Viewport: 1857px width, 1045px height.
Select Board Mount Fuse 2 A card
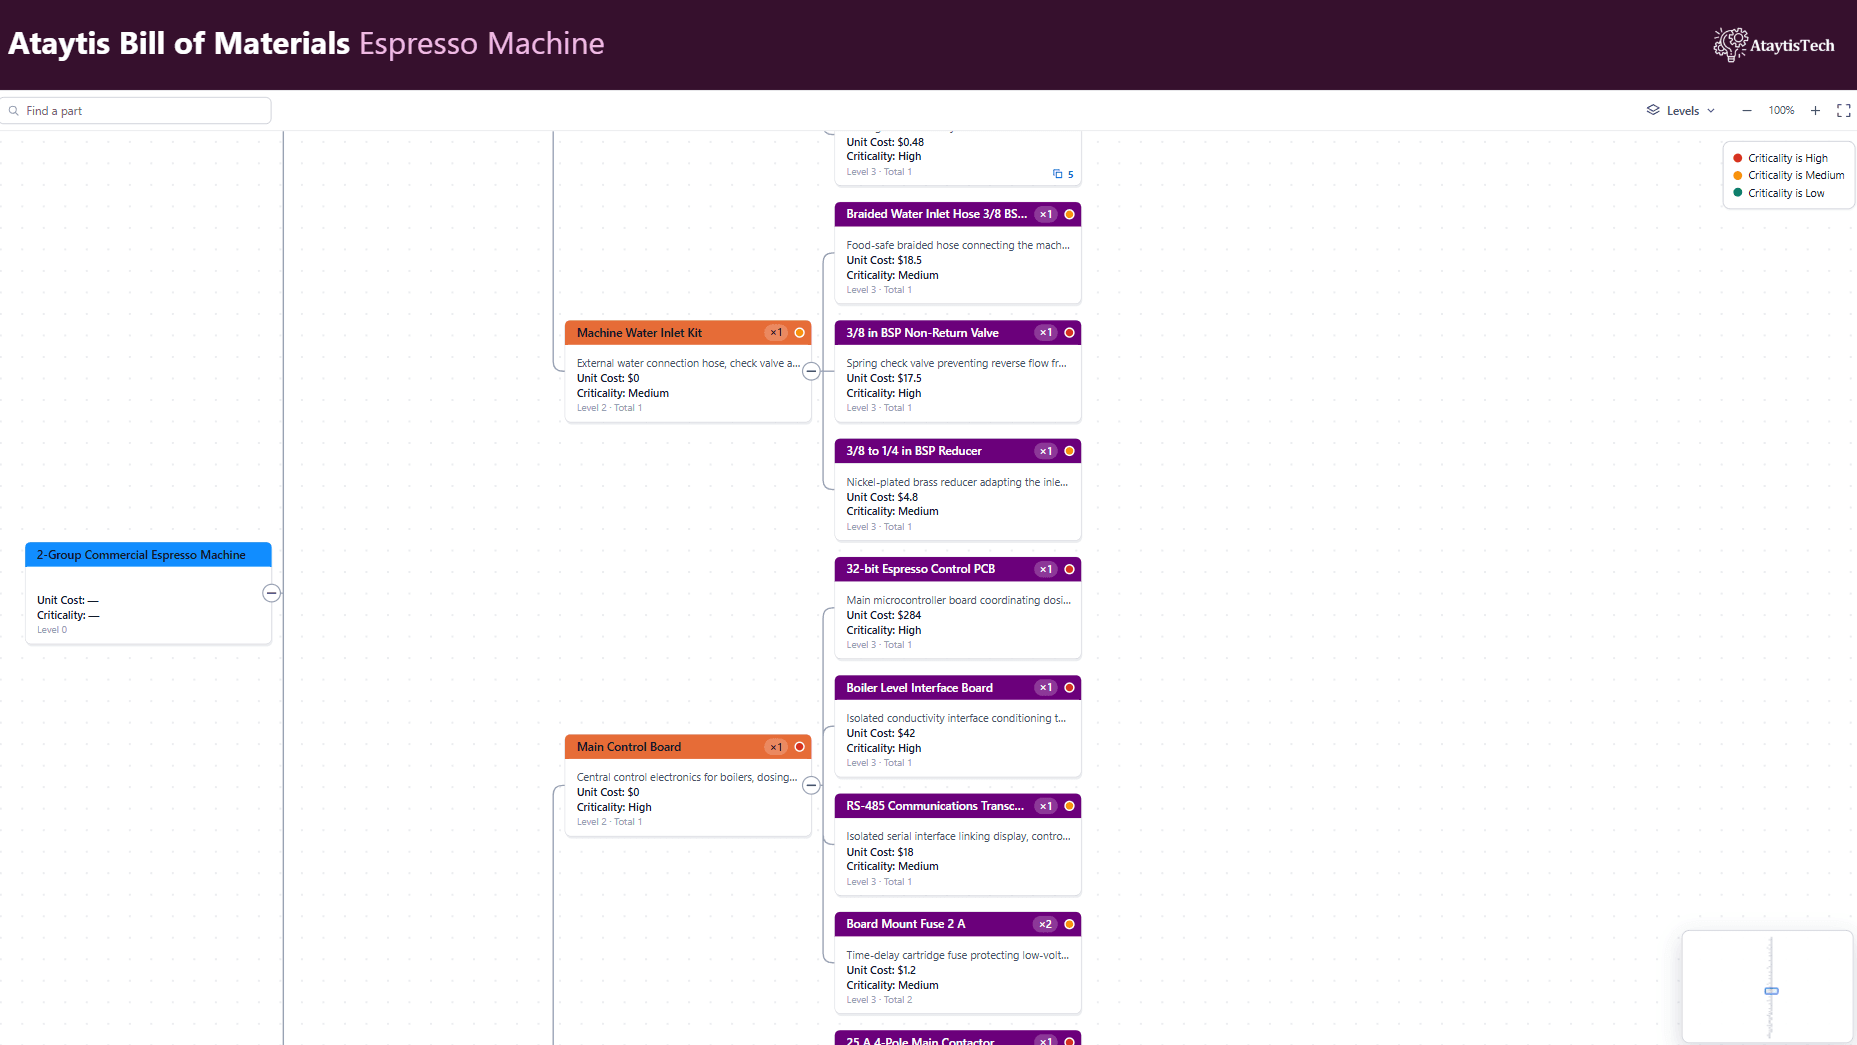pyautogui.click(x=957, y=963)
